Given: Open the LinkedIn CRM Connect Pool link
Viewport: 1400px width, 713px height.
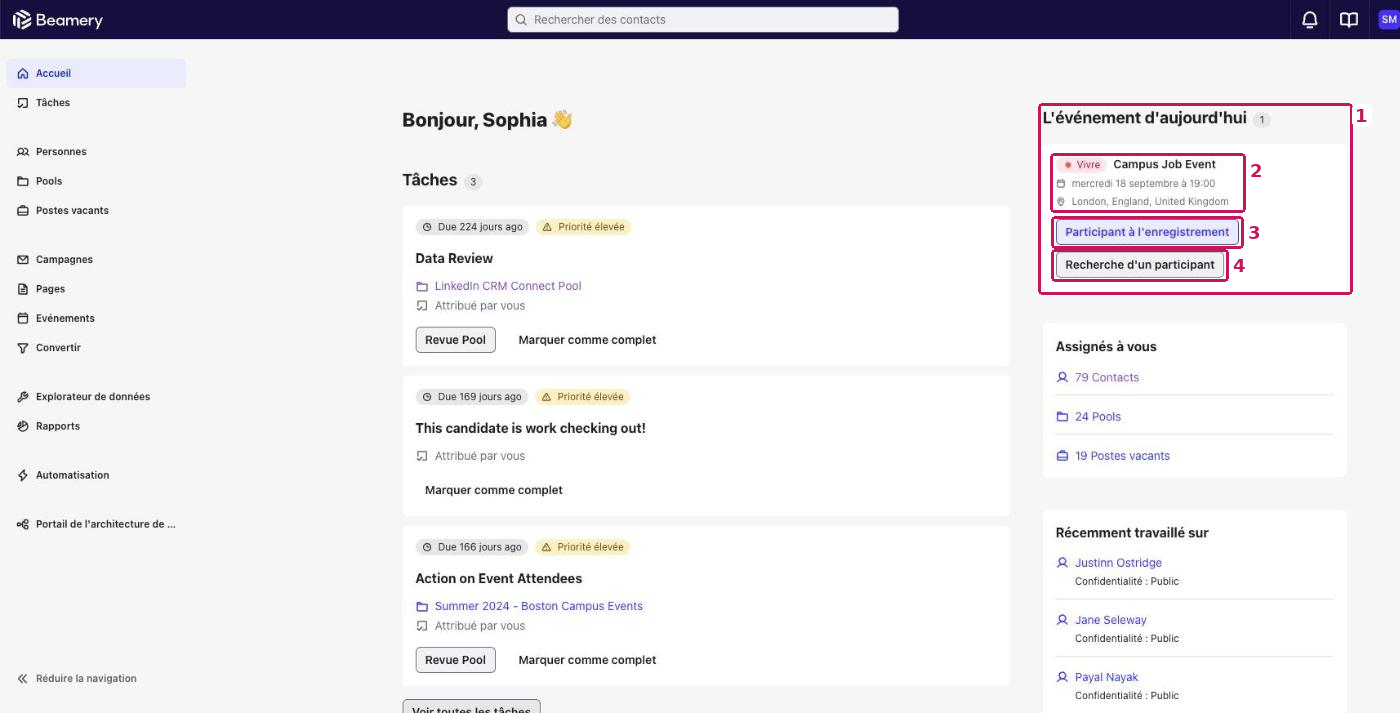Looking at the screenshot, I should 508,286.
